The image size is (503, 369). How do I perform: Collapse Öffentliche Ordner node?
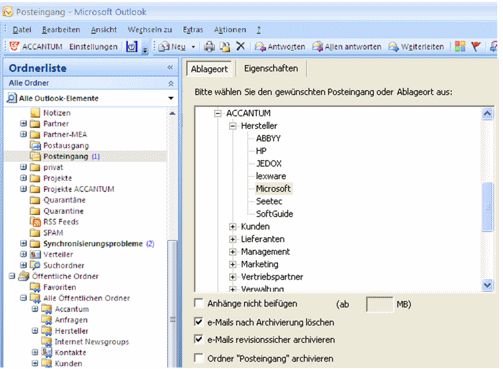[x=12, y=276]
